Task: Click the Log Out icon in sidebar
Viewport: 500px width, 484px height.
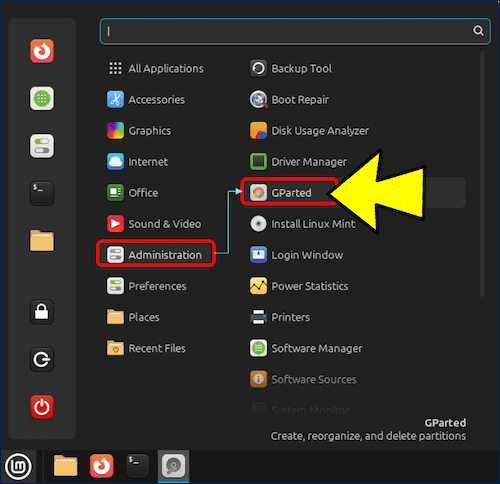Action: [x=42, y=359]
